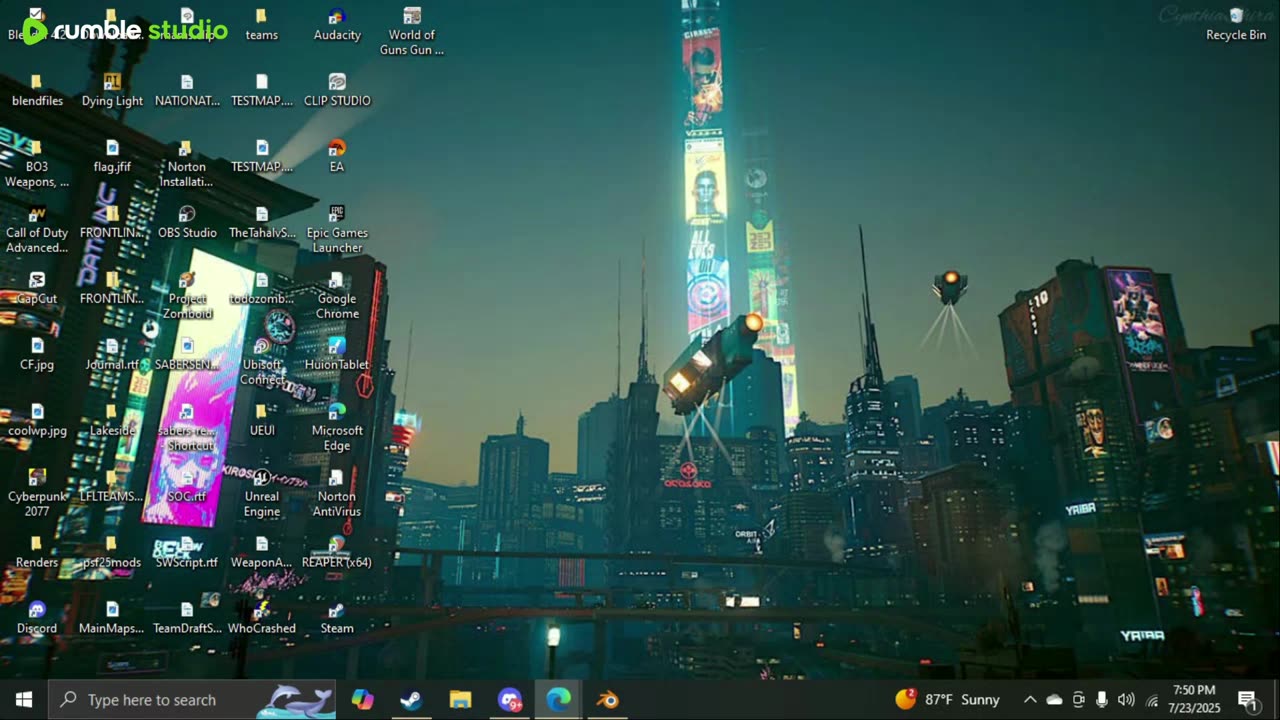Open the WhoCrashed desktop shortcut
The image size is (1280, 720).
click(261, 618)
